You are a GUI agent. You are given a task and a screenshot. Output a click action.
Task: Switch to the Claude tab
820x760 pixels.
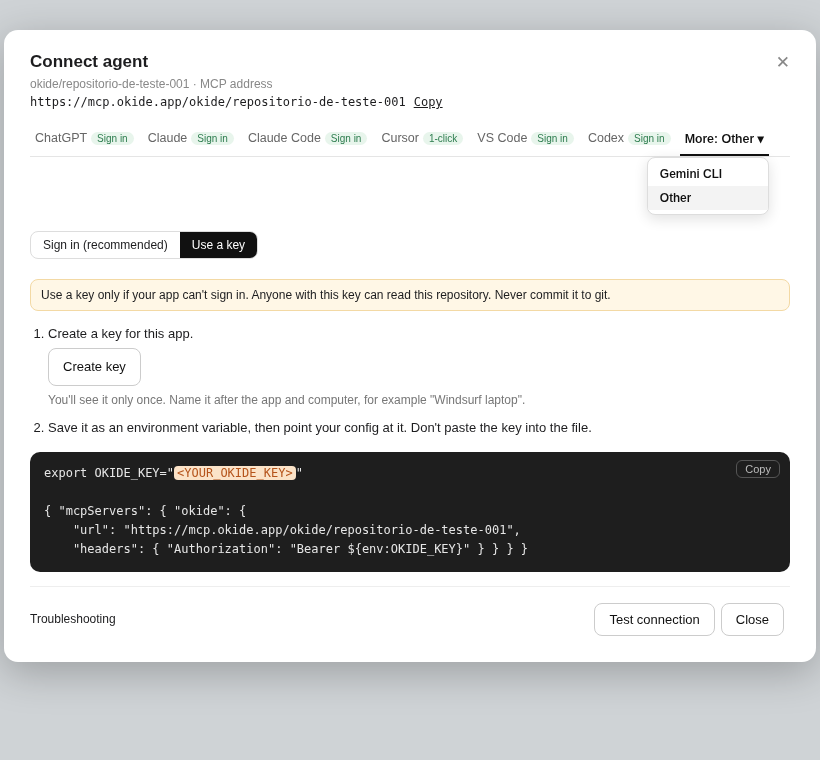click(190, 138)
